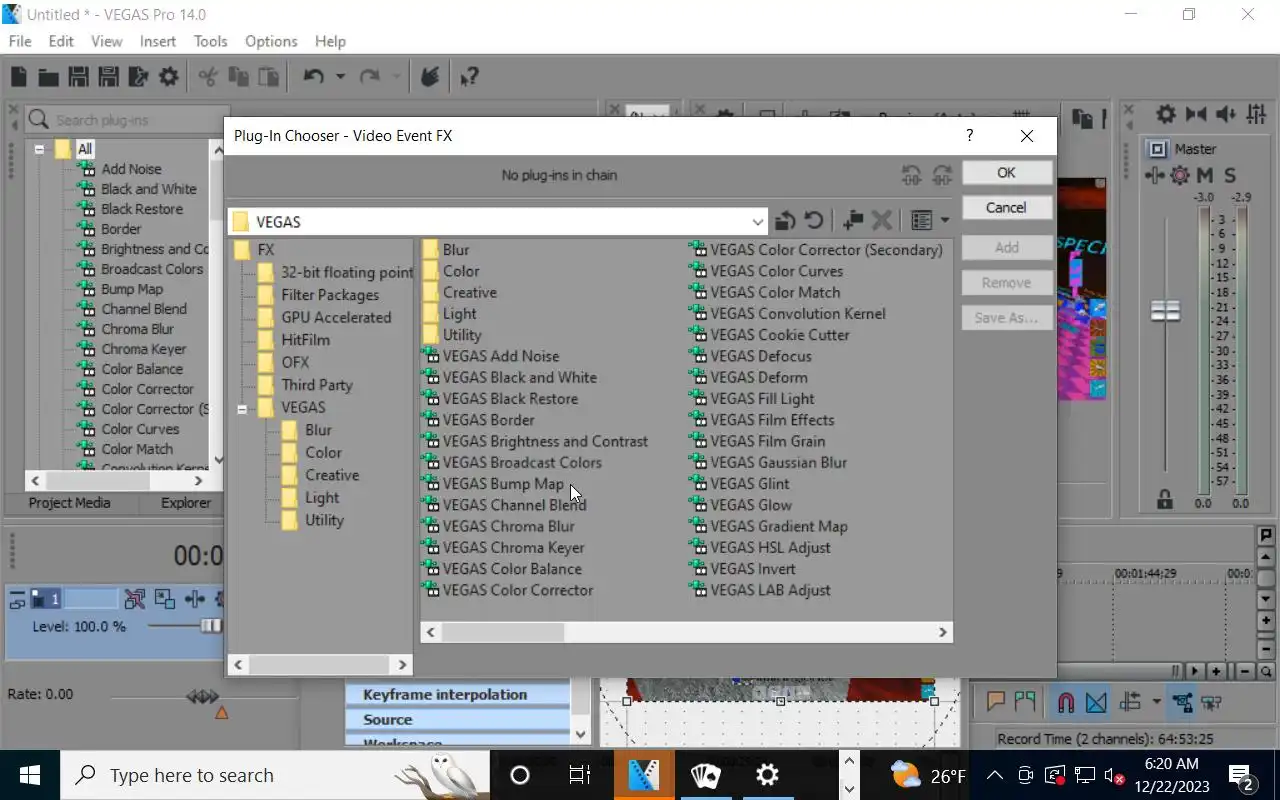Viewport: 1280px width, 800px height.
Task: Toggle the crossed-square icon beside magnet
Action: (x=1096, y=702)
